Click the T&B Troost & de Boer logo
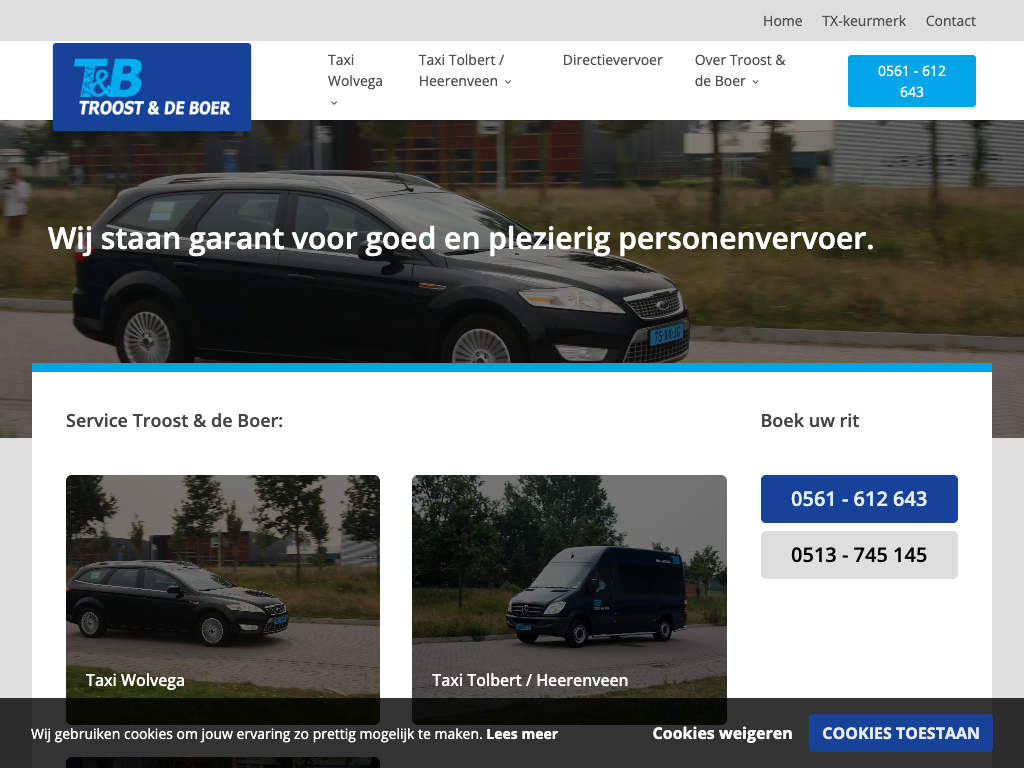The image size is (1024, 768). click(x=152, y=87)
